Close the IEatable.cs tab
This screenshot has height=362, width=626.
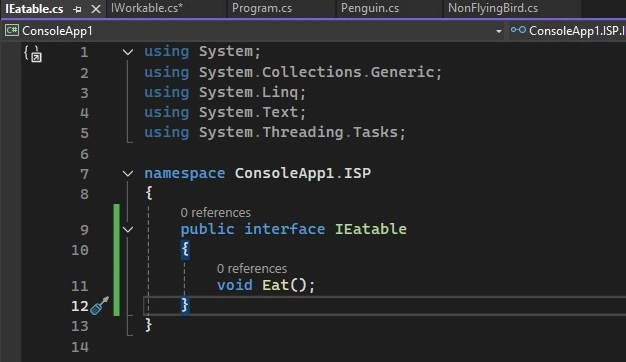pos(96,9)
